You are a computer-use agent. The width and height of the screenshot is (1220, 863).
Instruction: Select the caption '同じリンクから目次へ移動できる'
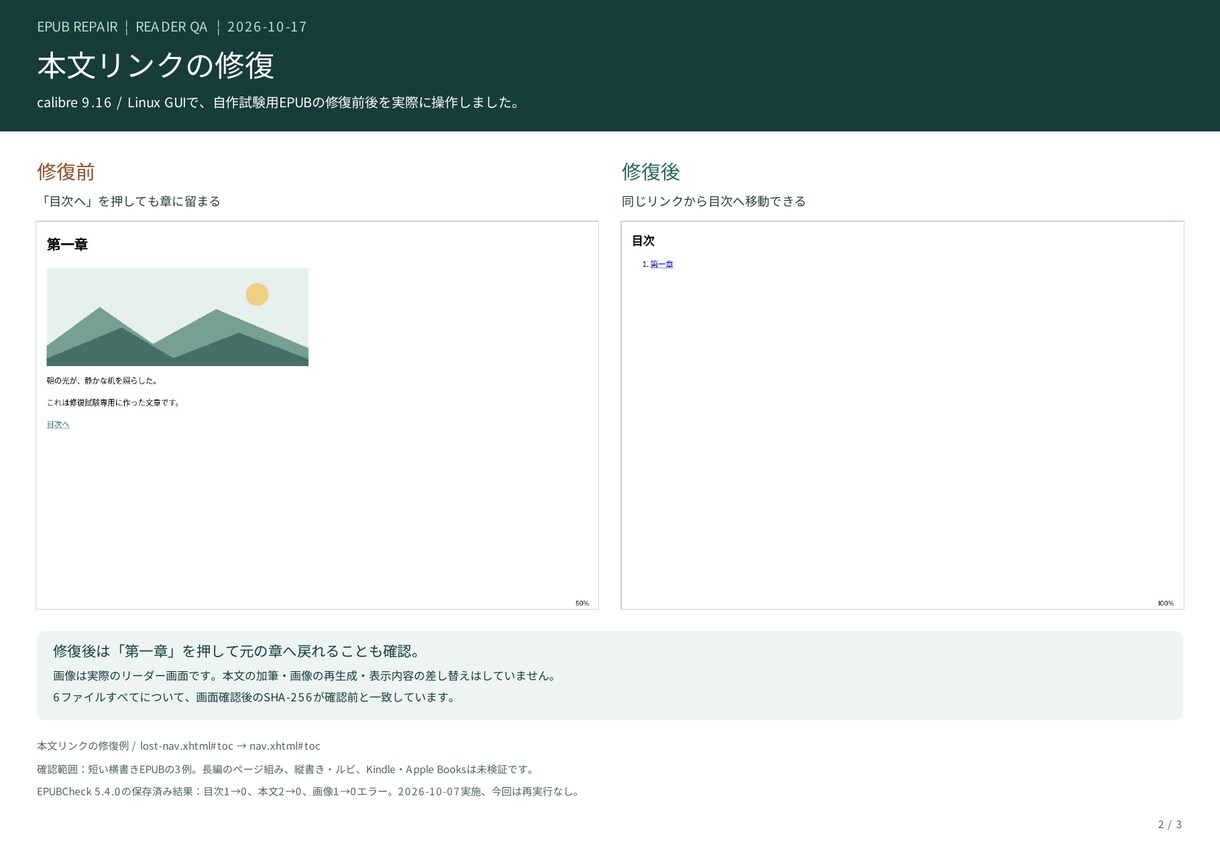pyautogui.click(x=714, y=201)
